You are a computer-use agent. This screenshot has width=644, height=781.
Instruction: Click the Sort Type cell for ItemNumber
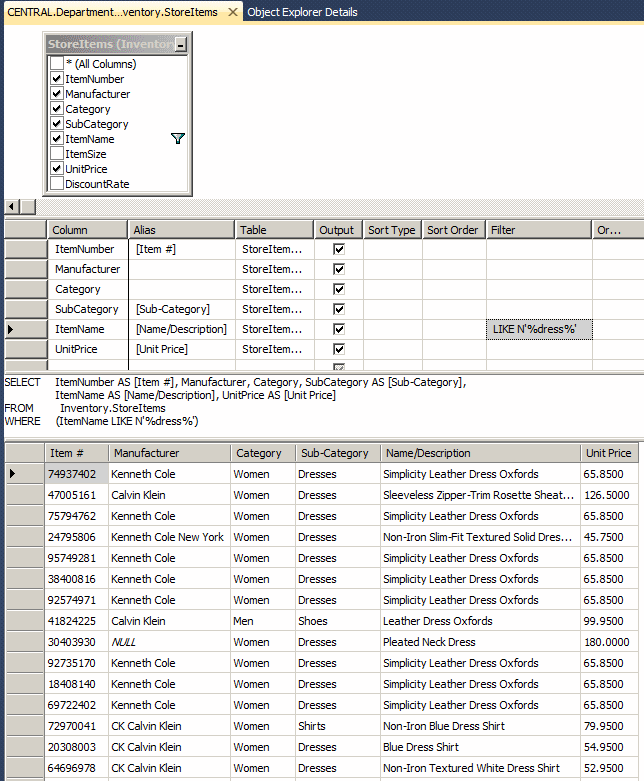click(392, 249)
